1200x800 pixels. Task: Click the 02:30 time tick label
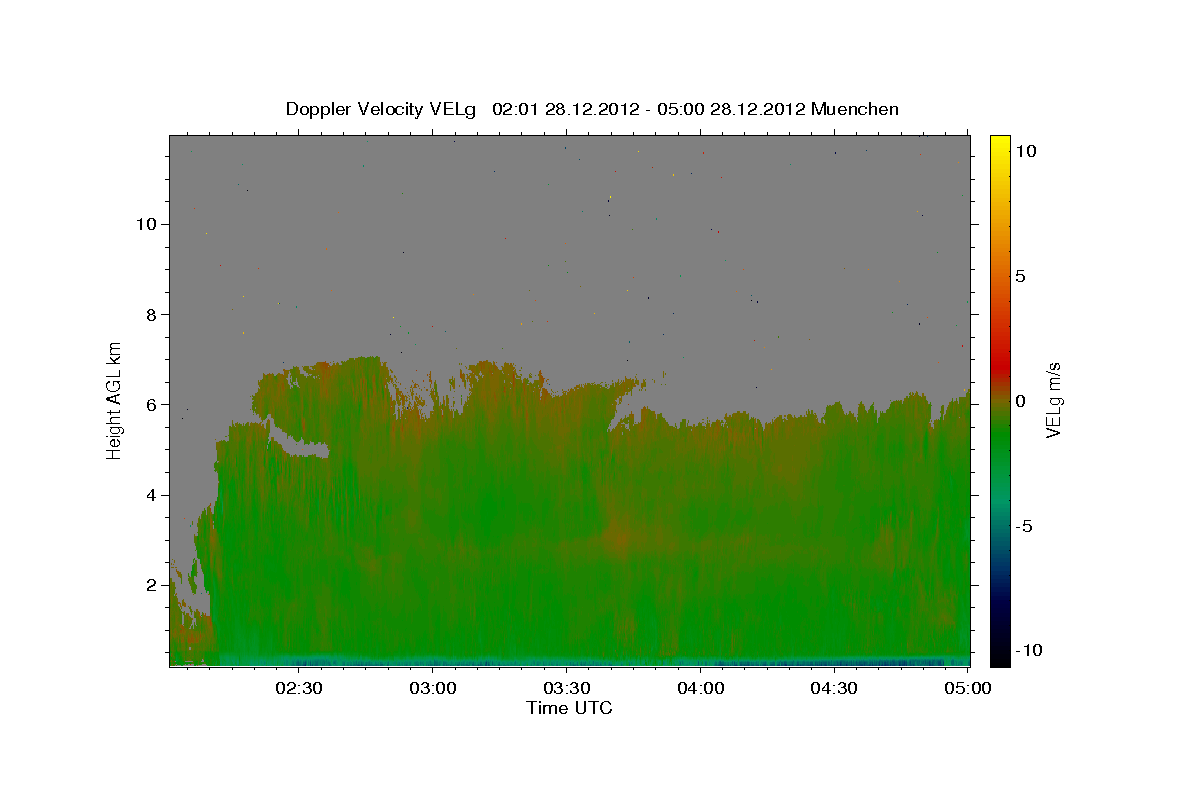point(299,688)
